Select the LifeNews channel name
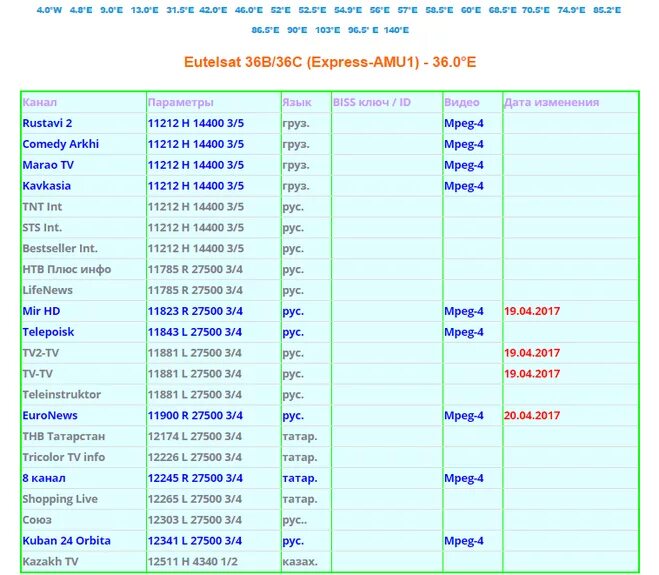Viewport: 659px width, 575px height. [x=47, y=290]
